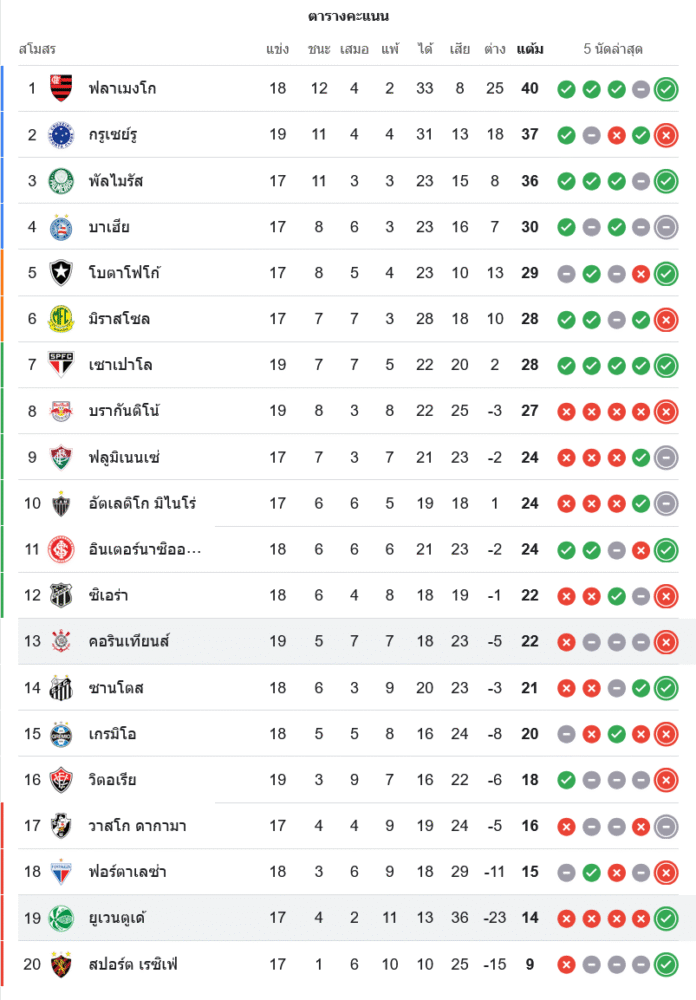This screenshot has width=696, height=1000.
Task: Open the ฟลาเมงโก team link
Action: 122,89
